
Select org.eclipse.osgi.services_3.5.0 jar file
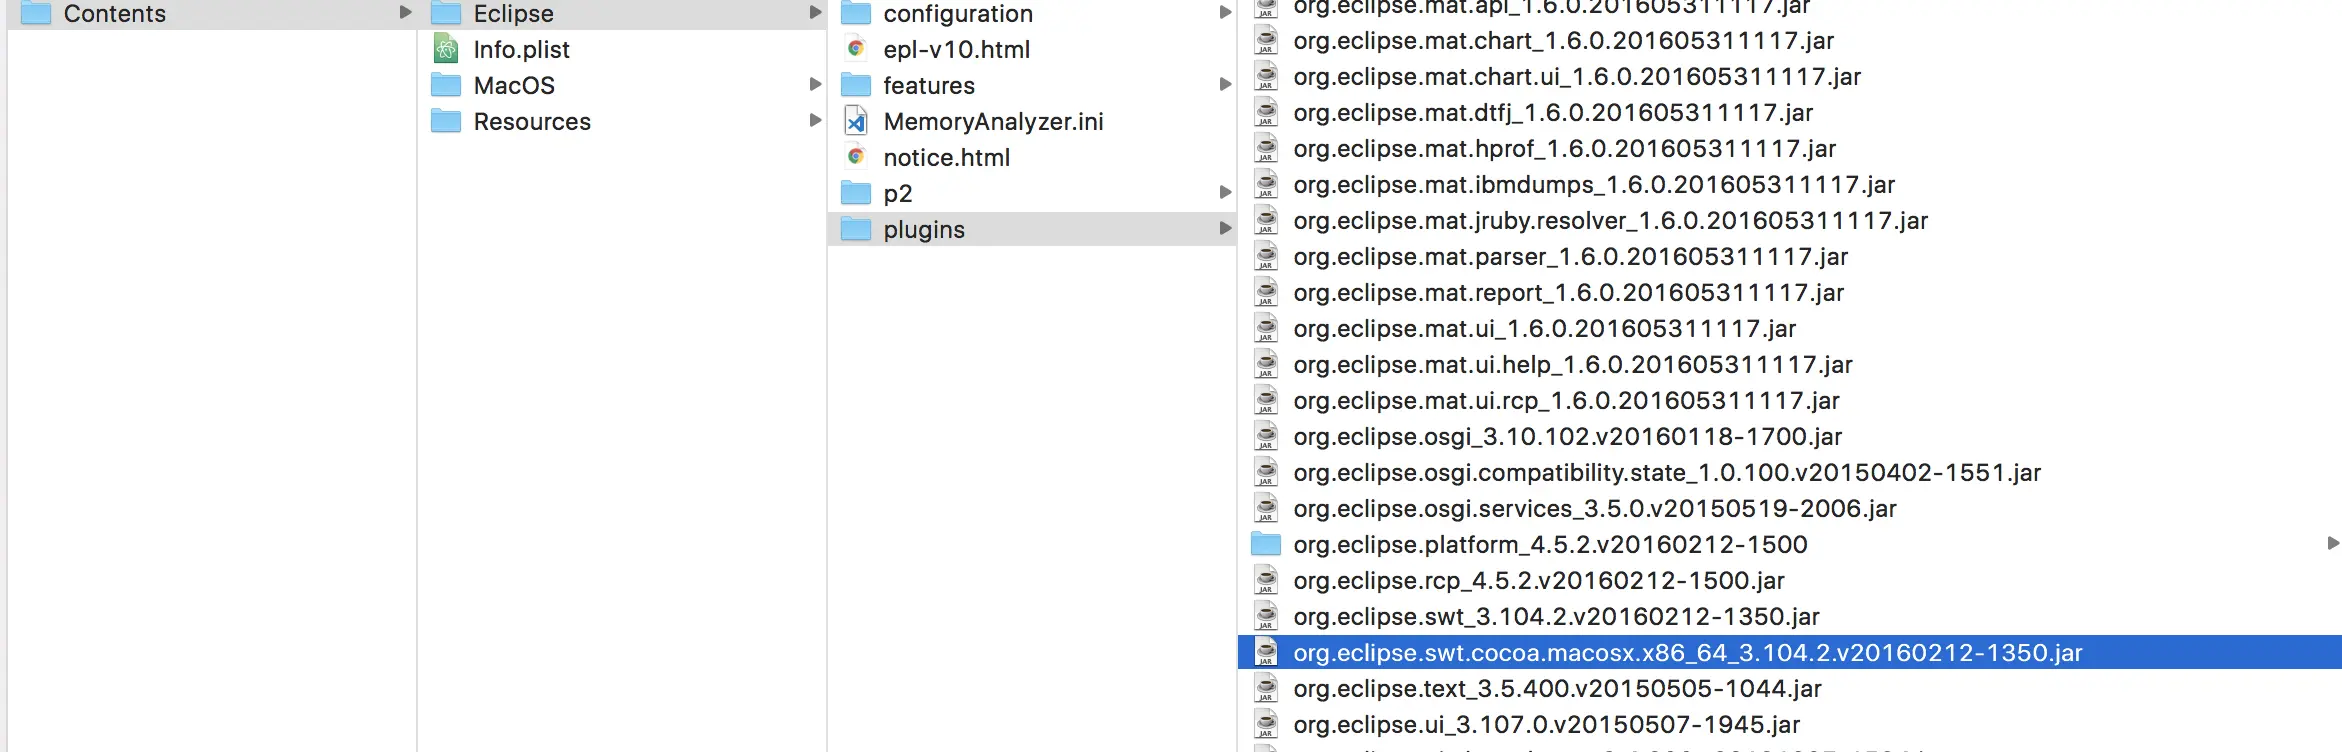1595,509
